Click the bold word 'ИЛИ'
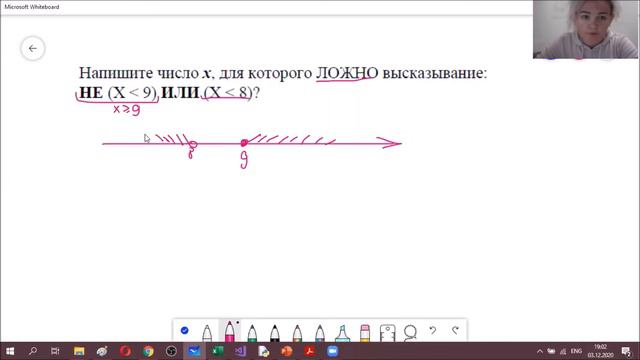This screenshot has height=360, width=640. pyautogui.click(x=180, y=93)
